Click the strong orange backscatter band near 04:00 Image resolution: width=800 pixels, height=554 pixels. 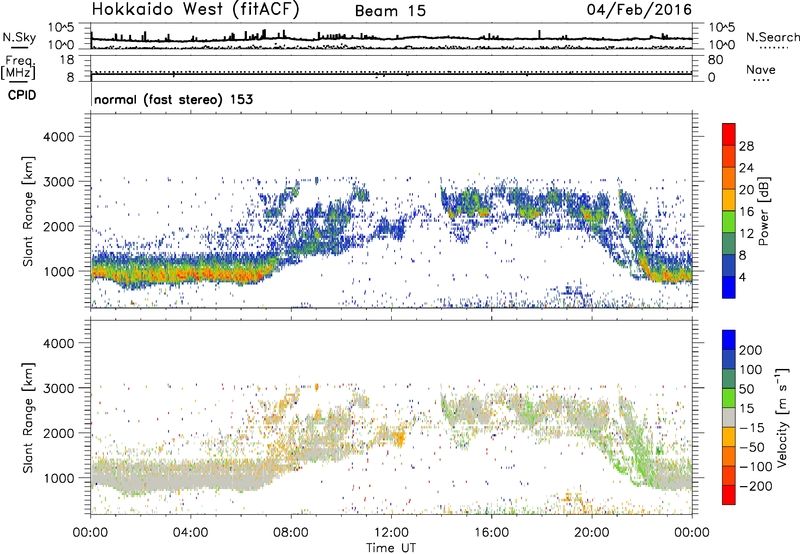click(191, 273)
